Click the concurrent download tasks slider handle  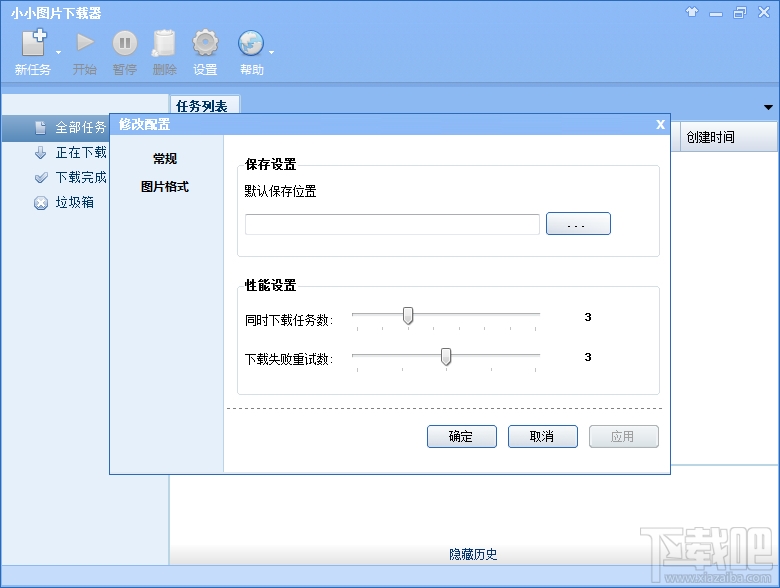coord(408,315)
